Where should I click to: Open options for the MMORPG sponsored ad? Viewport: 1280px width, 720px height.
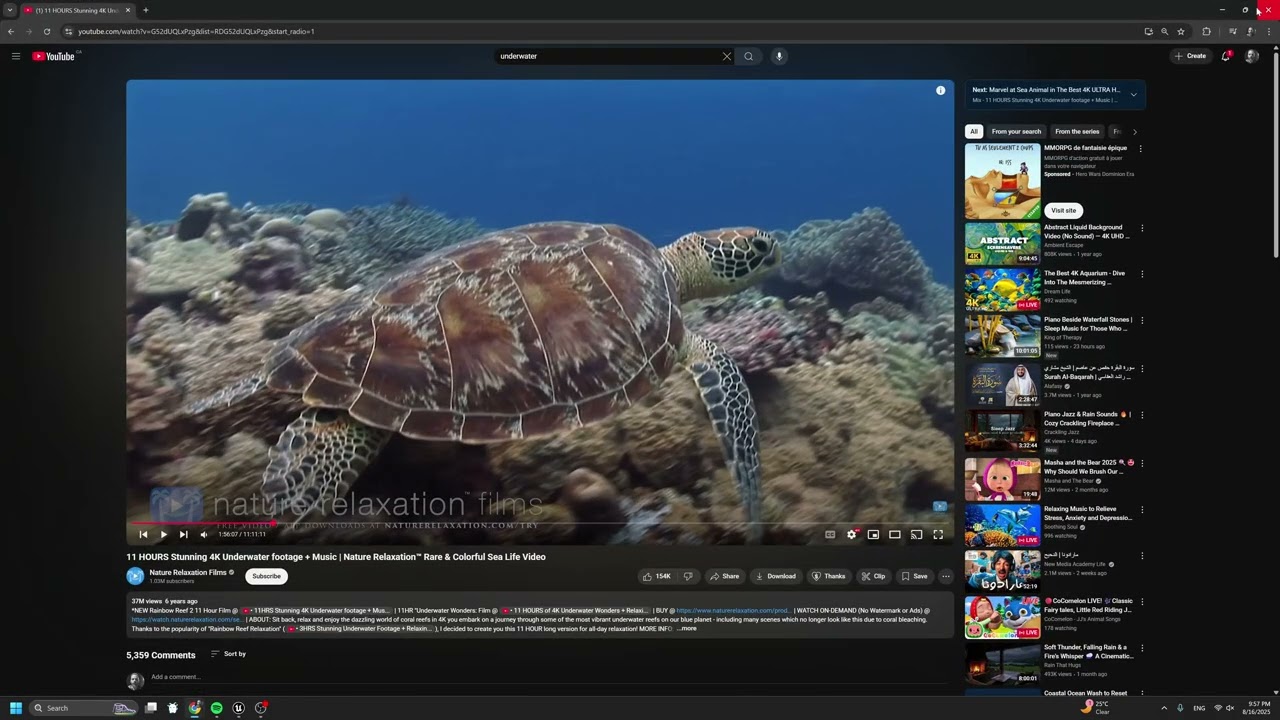(x=1141, y=149)
